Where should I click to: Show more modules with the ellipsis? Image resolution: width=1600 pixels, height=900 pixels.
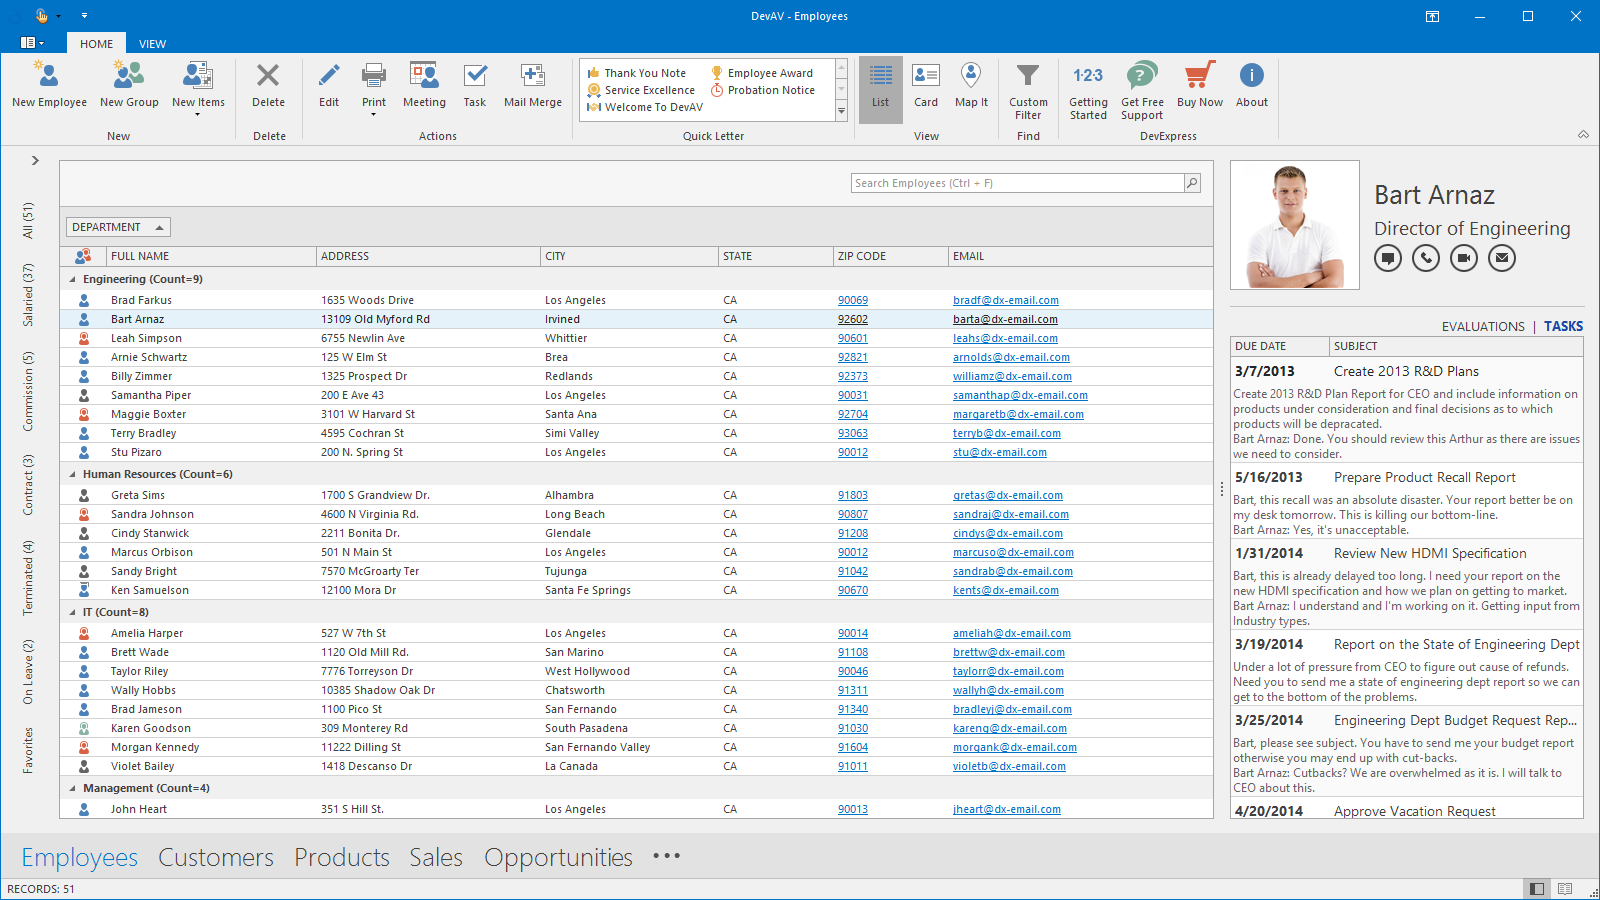click(x=667, y=856)
